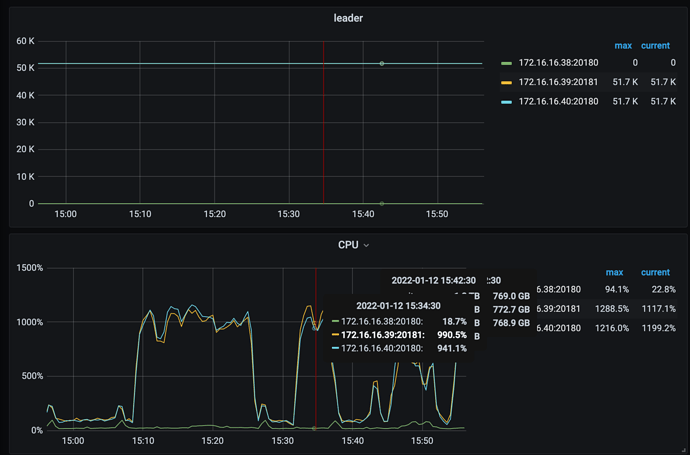The height and width of the screenshot is (455, 690).
Task: Click blue color swatch of 172.16.16.40:20180 in leader legend
Action: tap(506, 102)
